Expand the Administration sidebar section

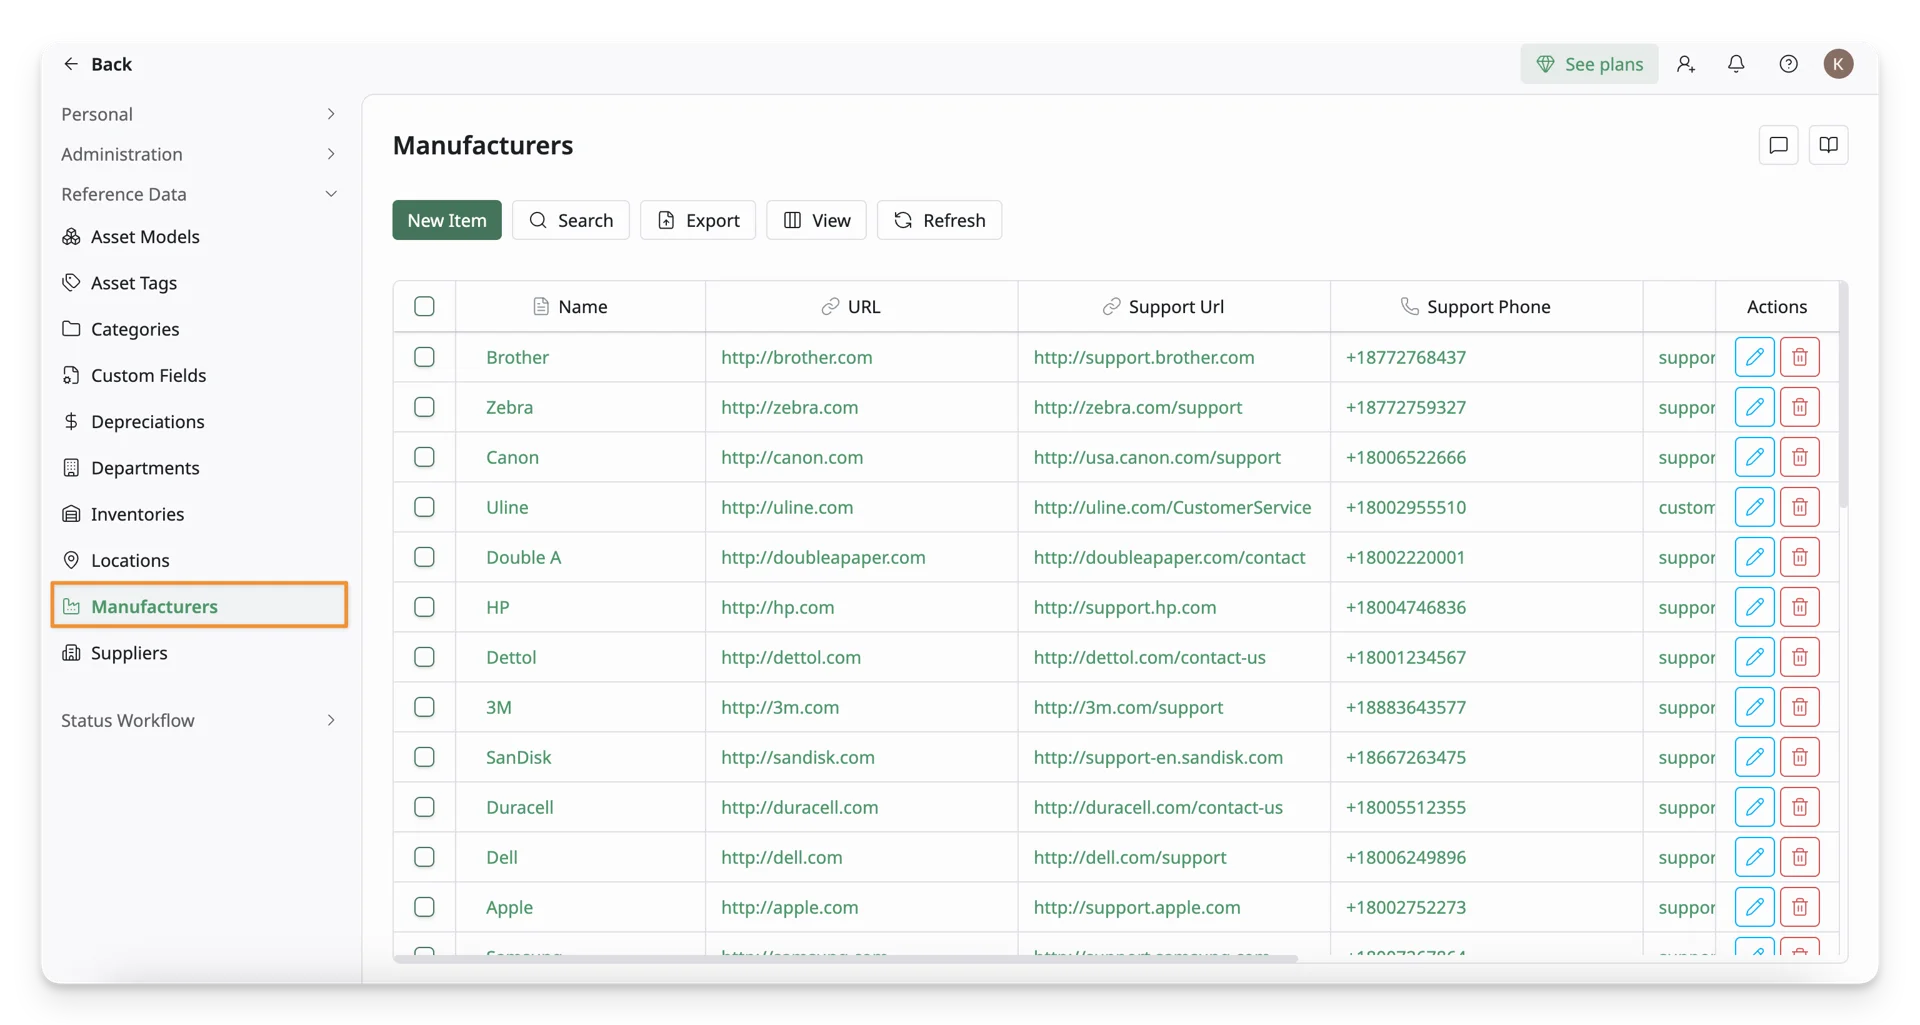point(199,154)
